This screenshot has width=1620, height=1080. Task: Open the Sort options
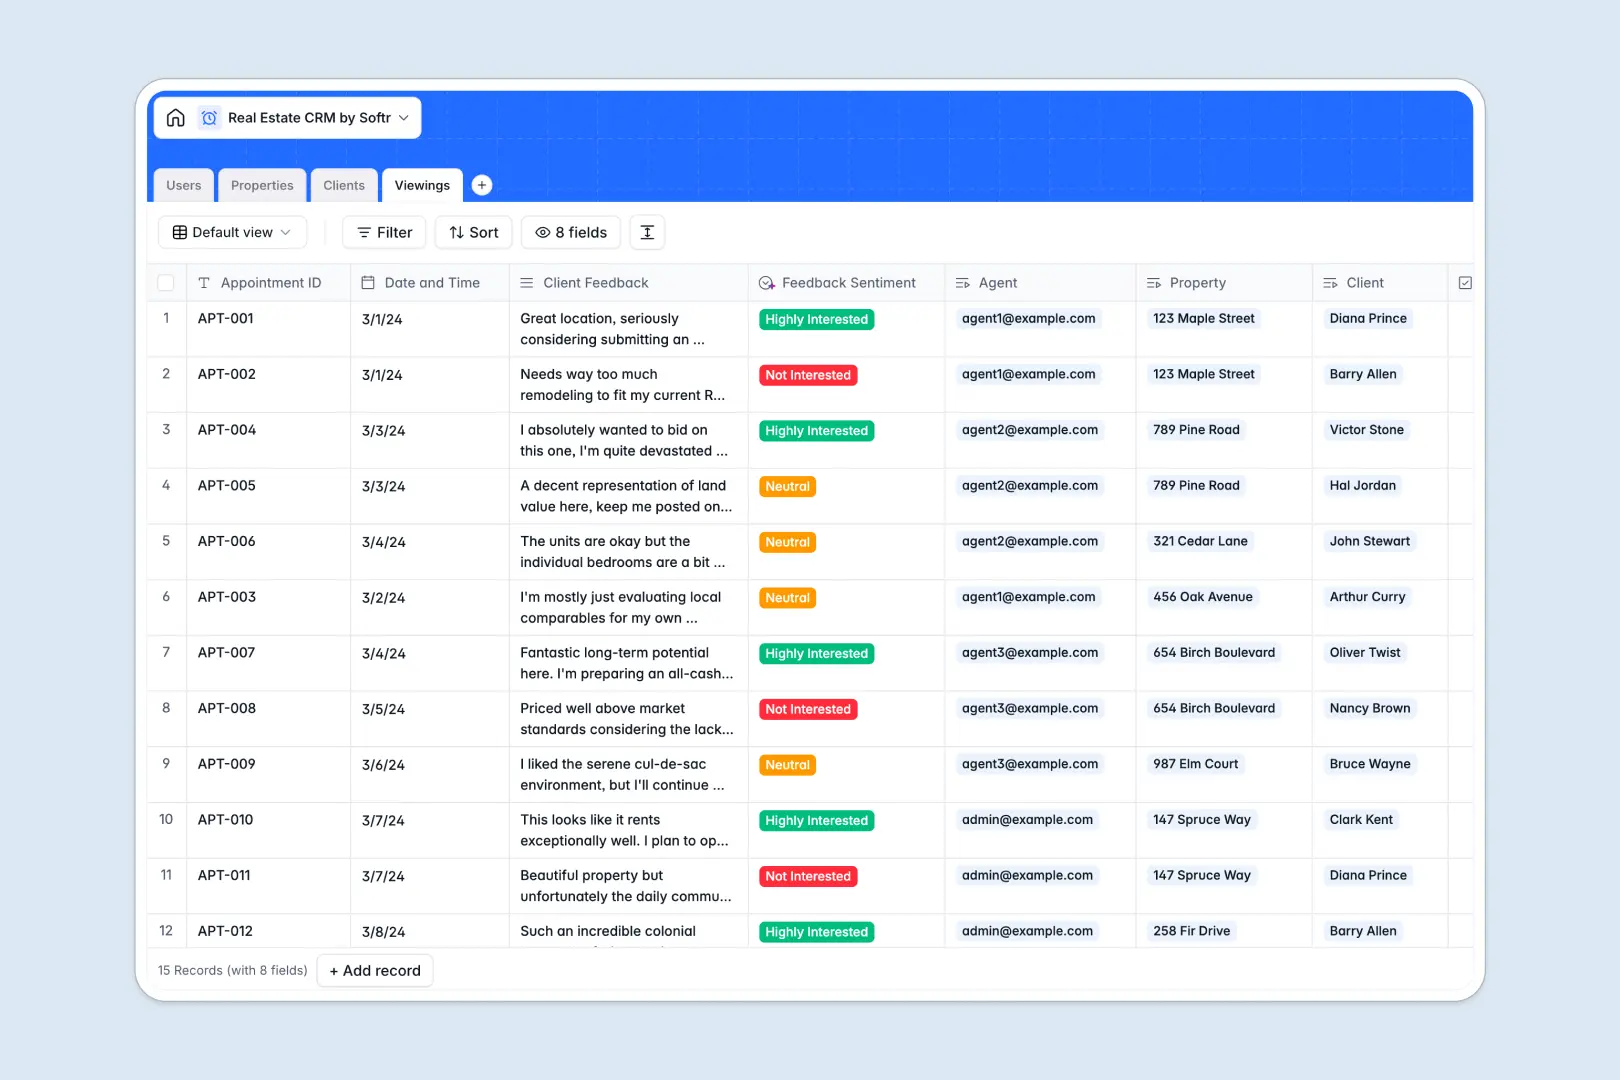pos(473,232)
